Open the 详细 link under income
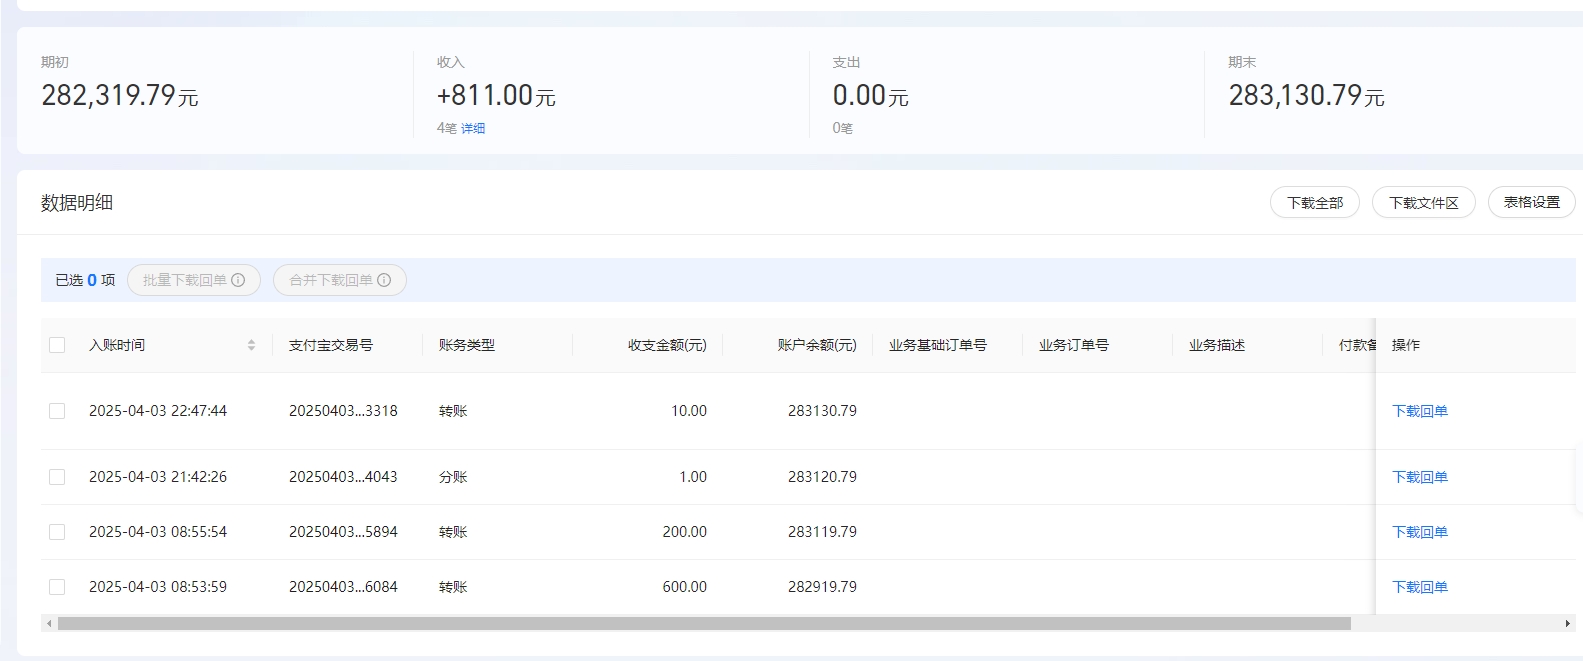The image size is (1583, 661). click(x=473, y=128)
